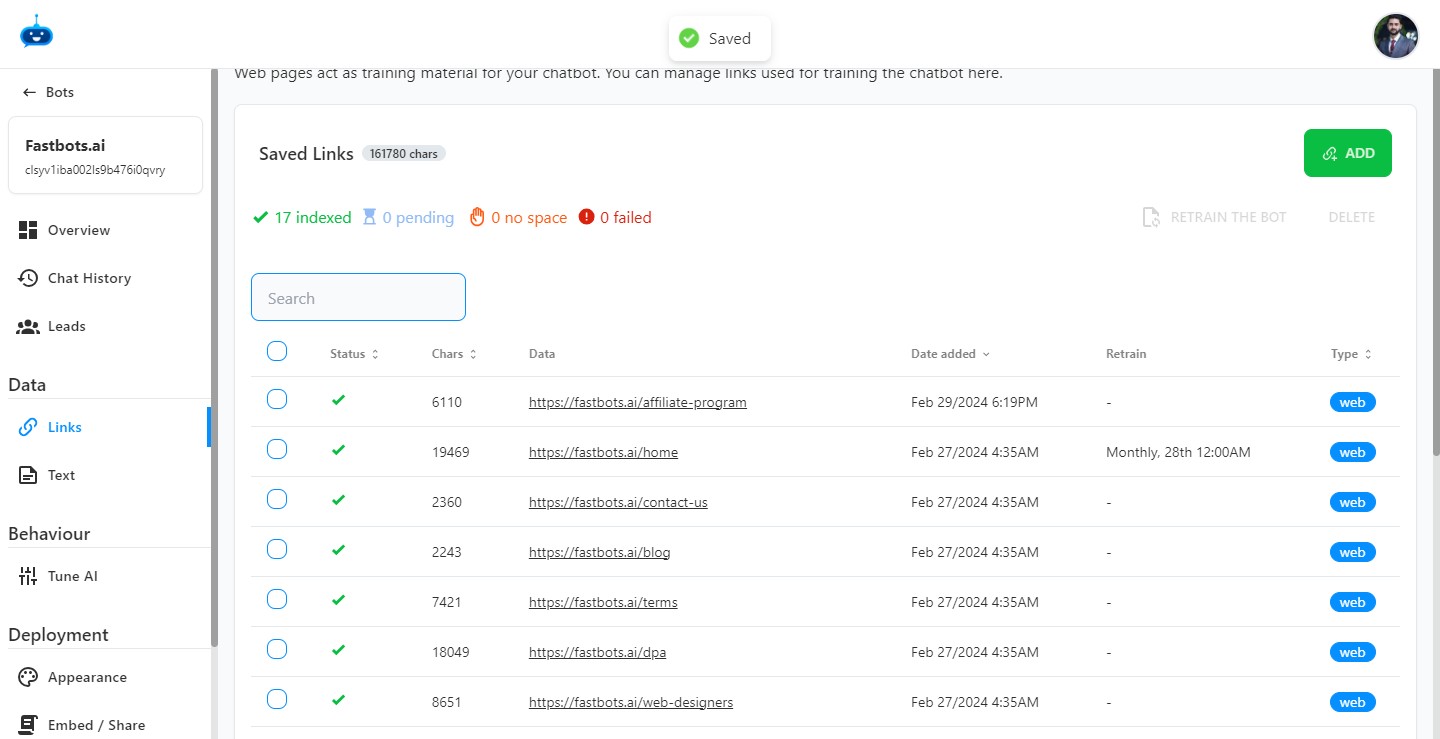
Task: Open the fastbots.ai/home link
Action: point(603,452)
